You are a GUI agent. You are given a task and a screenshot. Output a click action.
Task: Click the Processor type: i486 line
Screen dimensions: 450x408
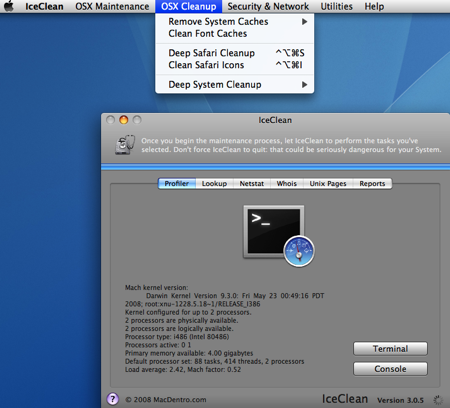(177, 337)
